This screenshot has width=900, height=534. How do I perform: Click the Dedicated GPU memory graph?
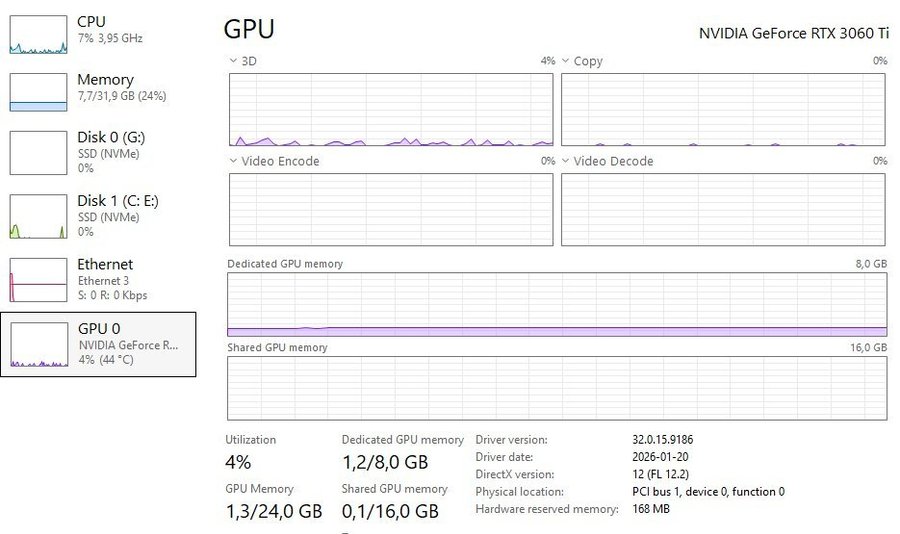pyautogui.click(x=556, y=304)
